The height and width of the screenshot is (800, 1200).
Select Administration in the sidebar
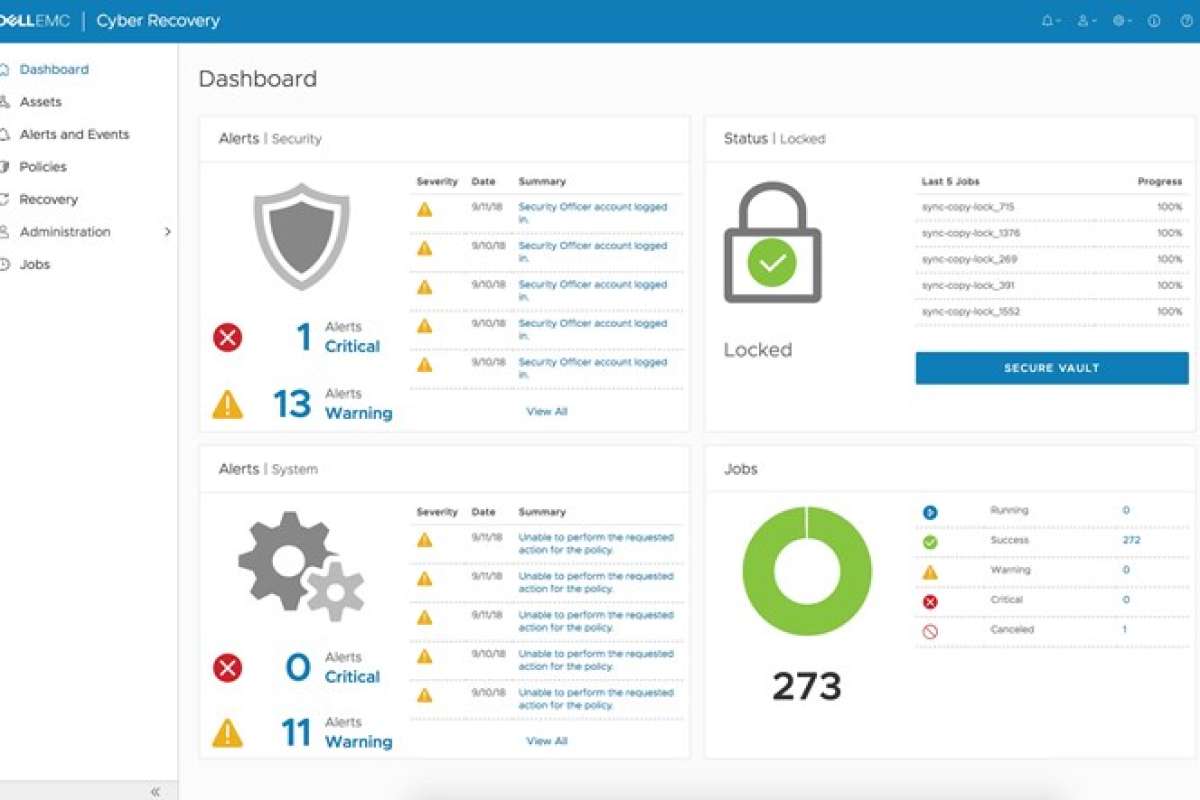65,232
